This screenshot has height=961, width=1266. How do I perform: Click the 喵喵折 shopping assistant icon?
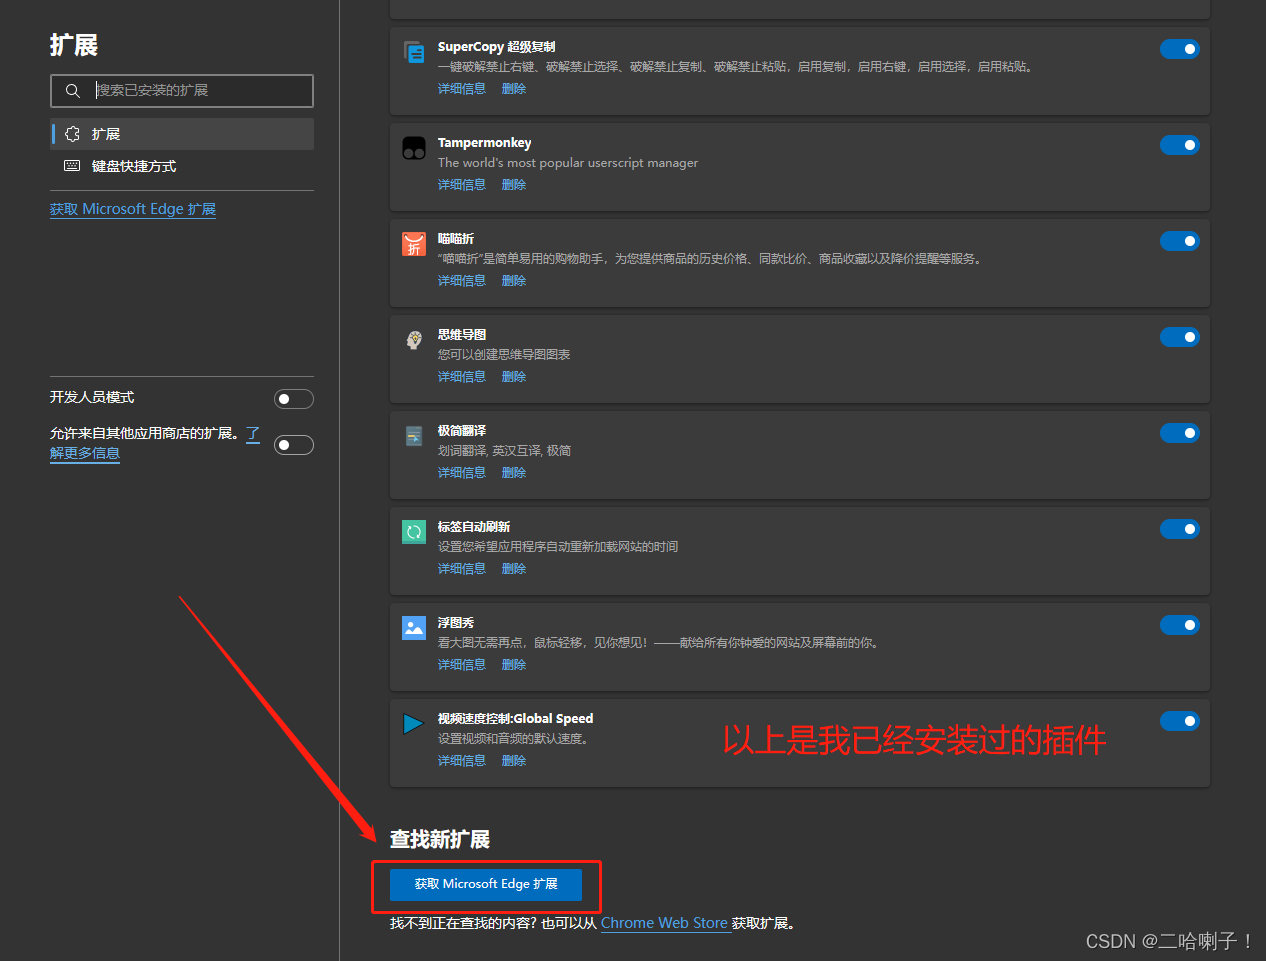tap(414, 244)
